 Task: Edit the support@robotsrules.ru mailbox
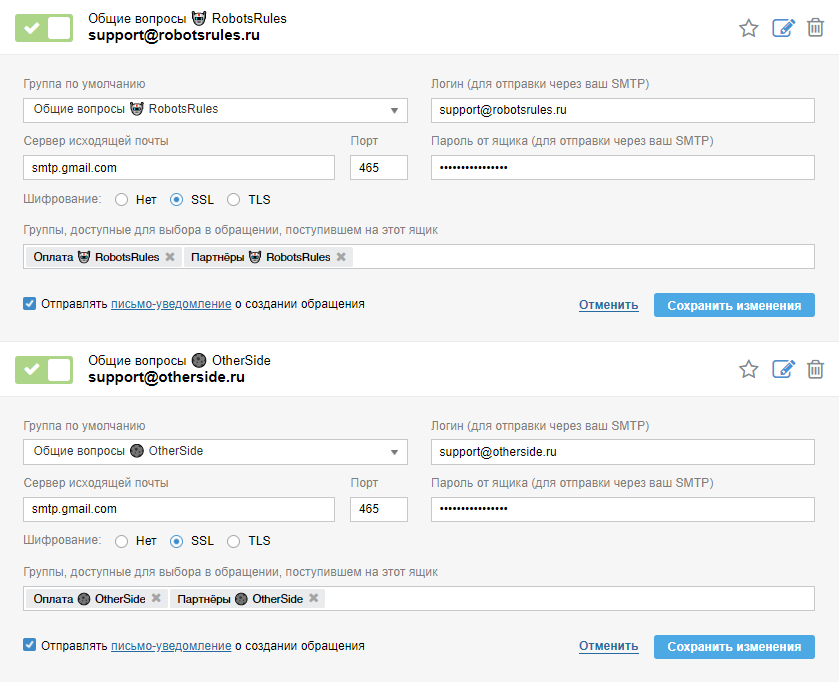coord(783,28)
